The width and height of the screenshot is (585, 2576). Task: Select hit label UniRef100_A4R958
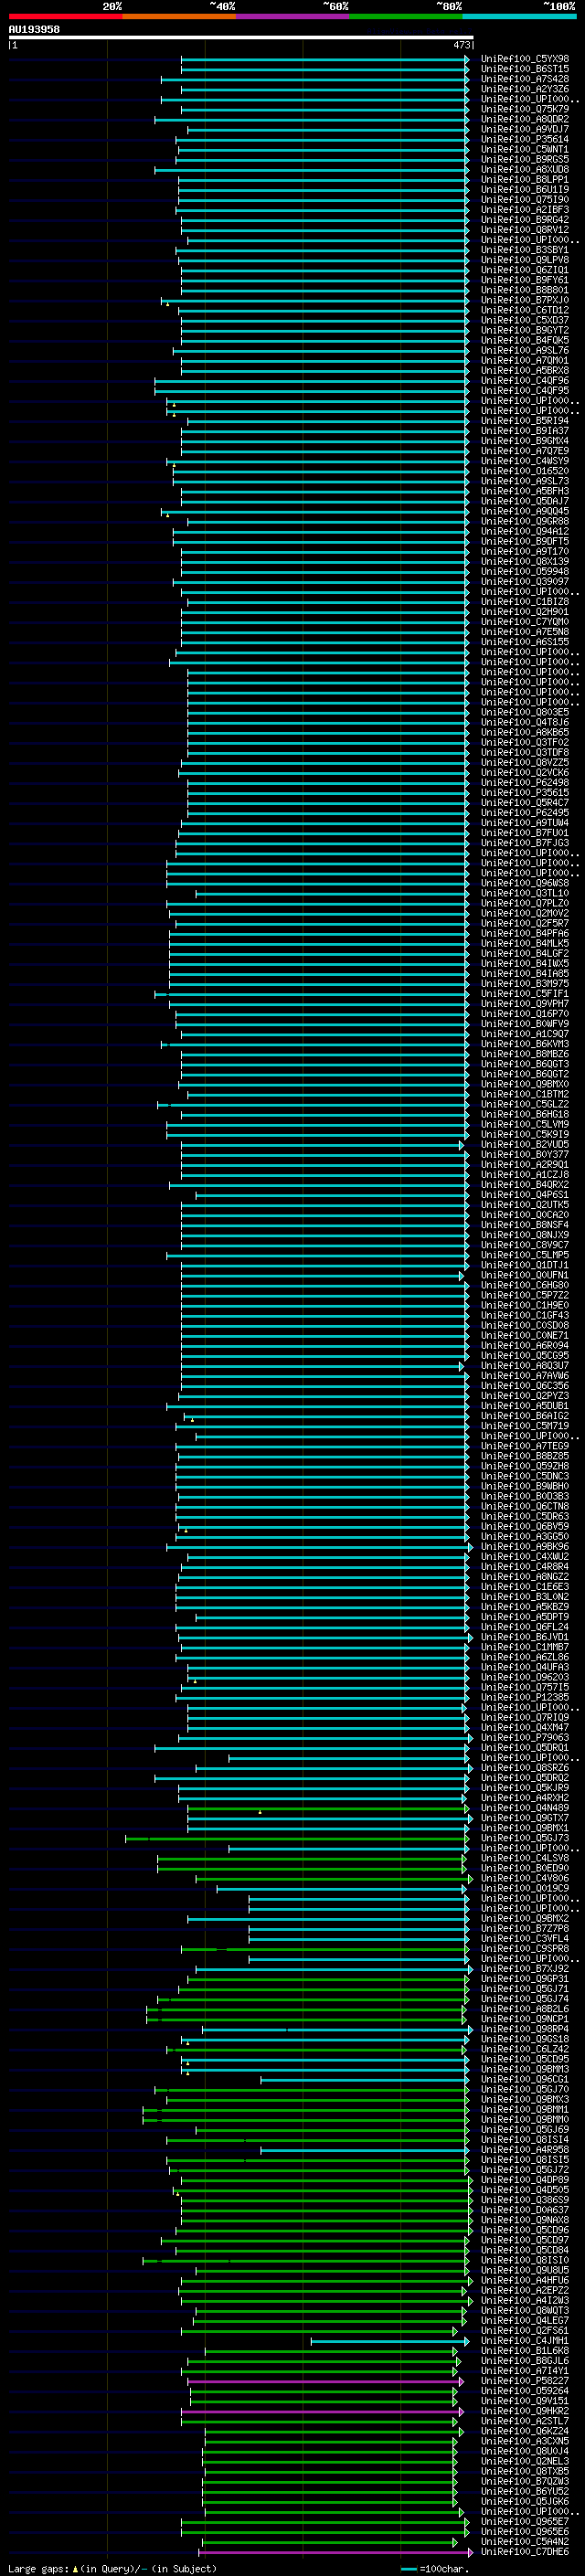point(525,2149)
